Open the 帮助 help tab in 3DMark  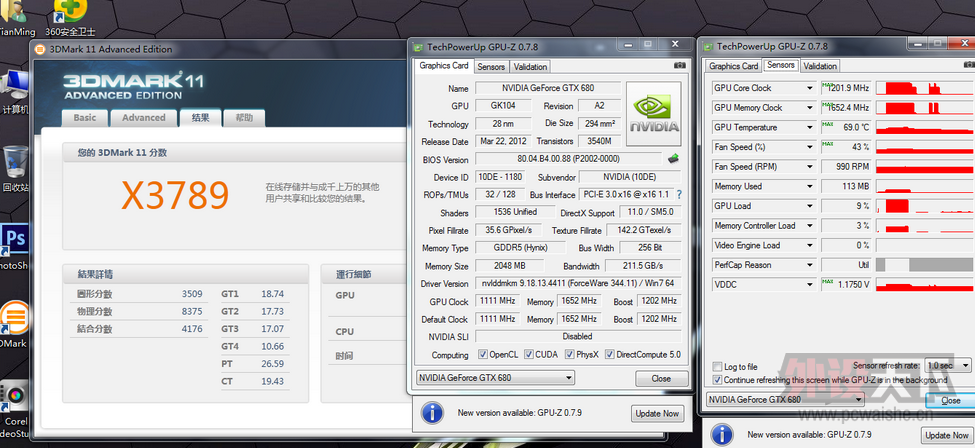[244, 118]
